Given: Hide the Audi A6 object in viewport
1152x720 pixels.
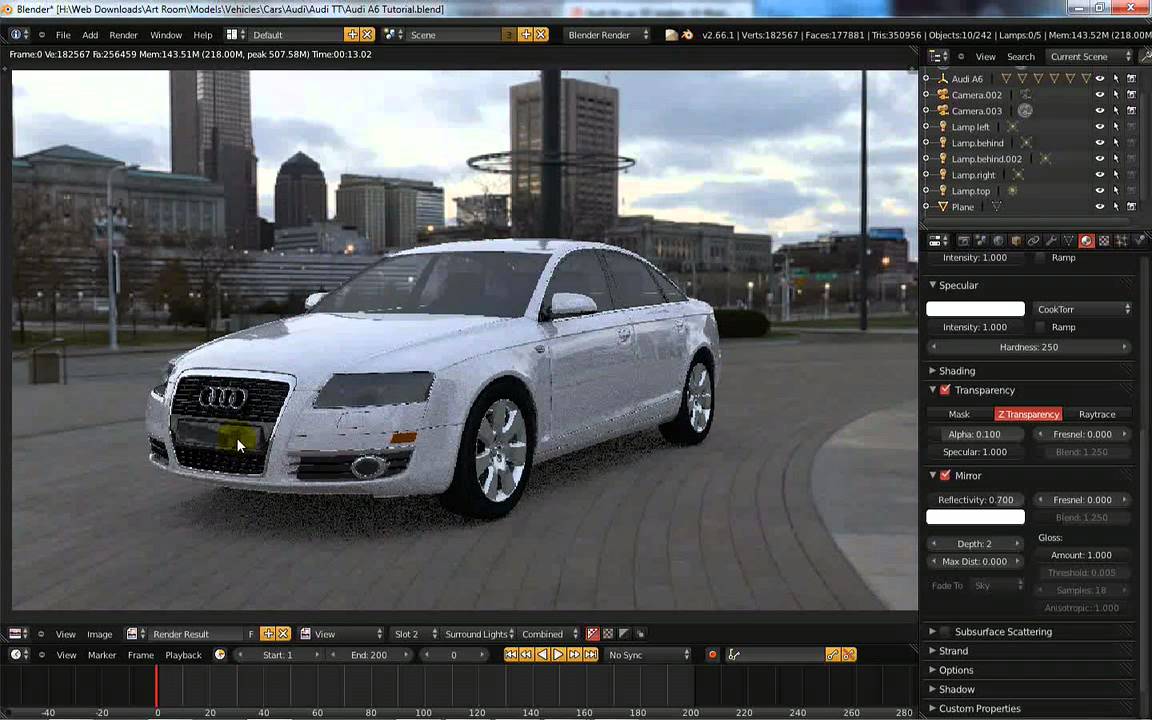Looking at the screenshot, I should tap(1100, 79).
